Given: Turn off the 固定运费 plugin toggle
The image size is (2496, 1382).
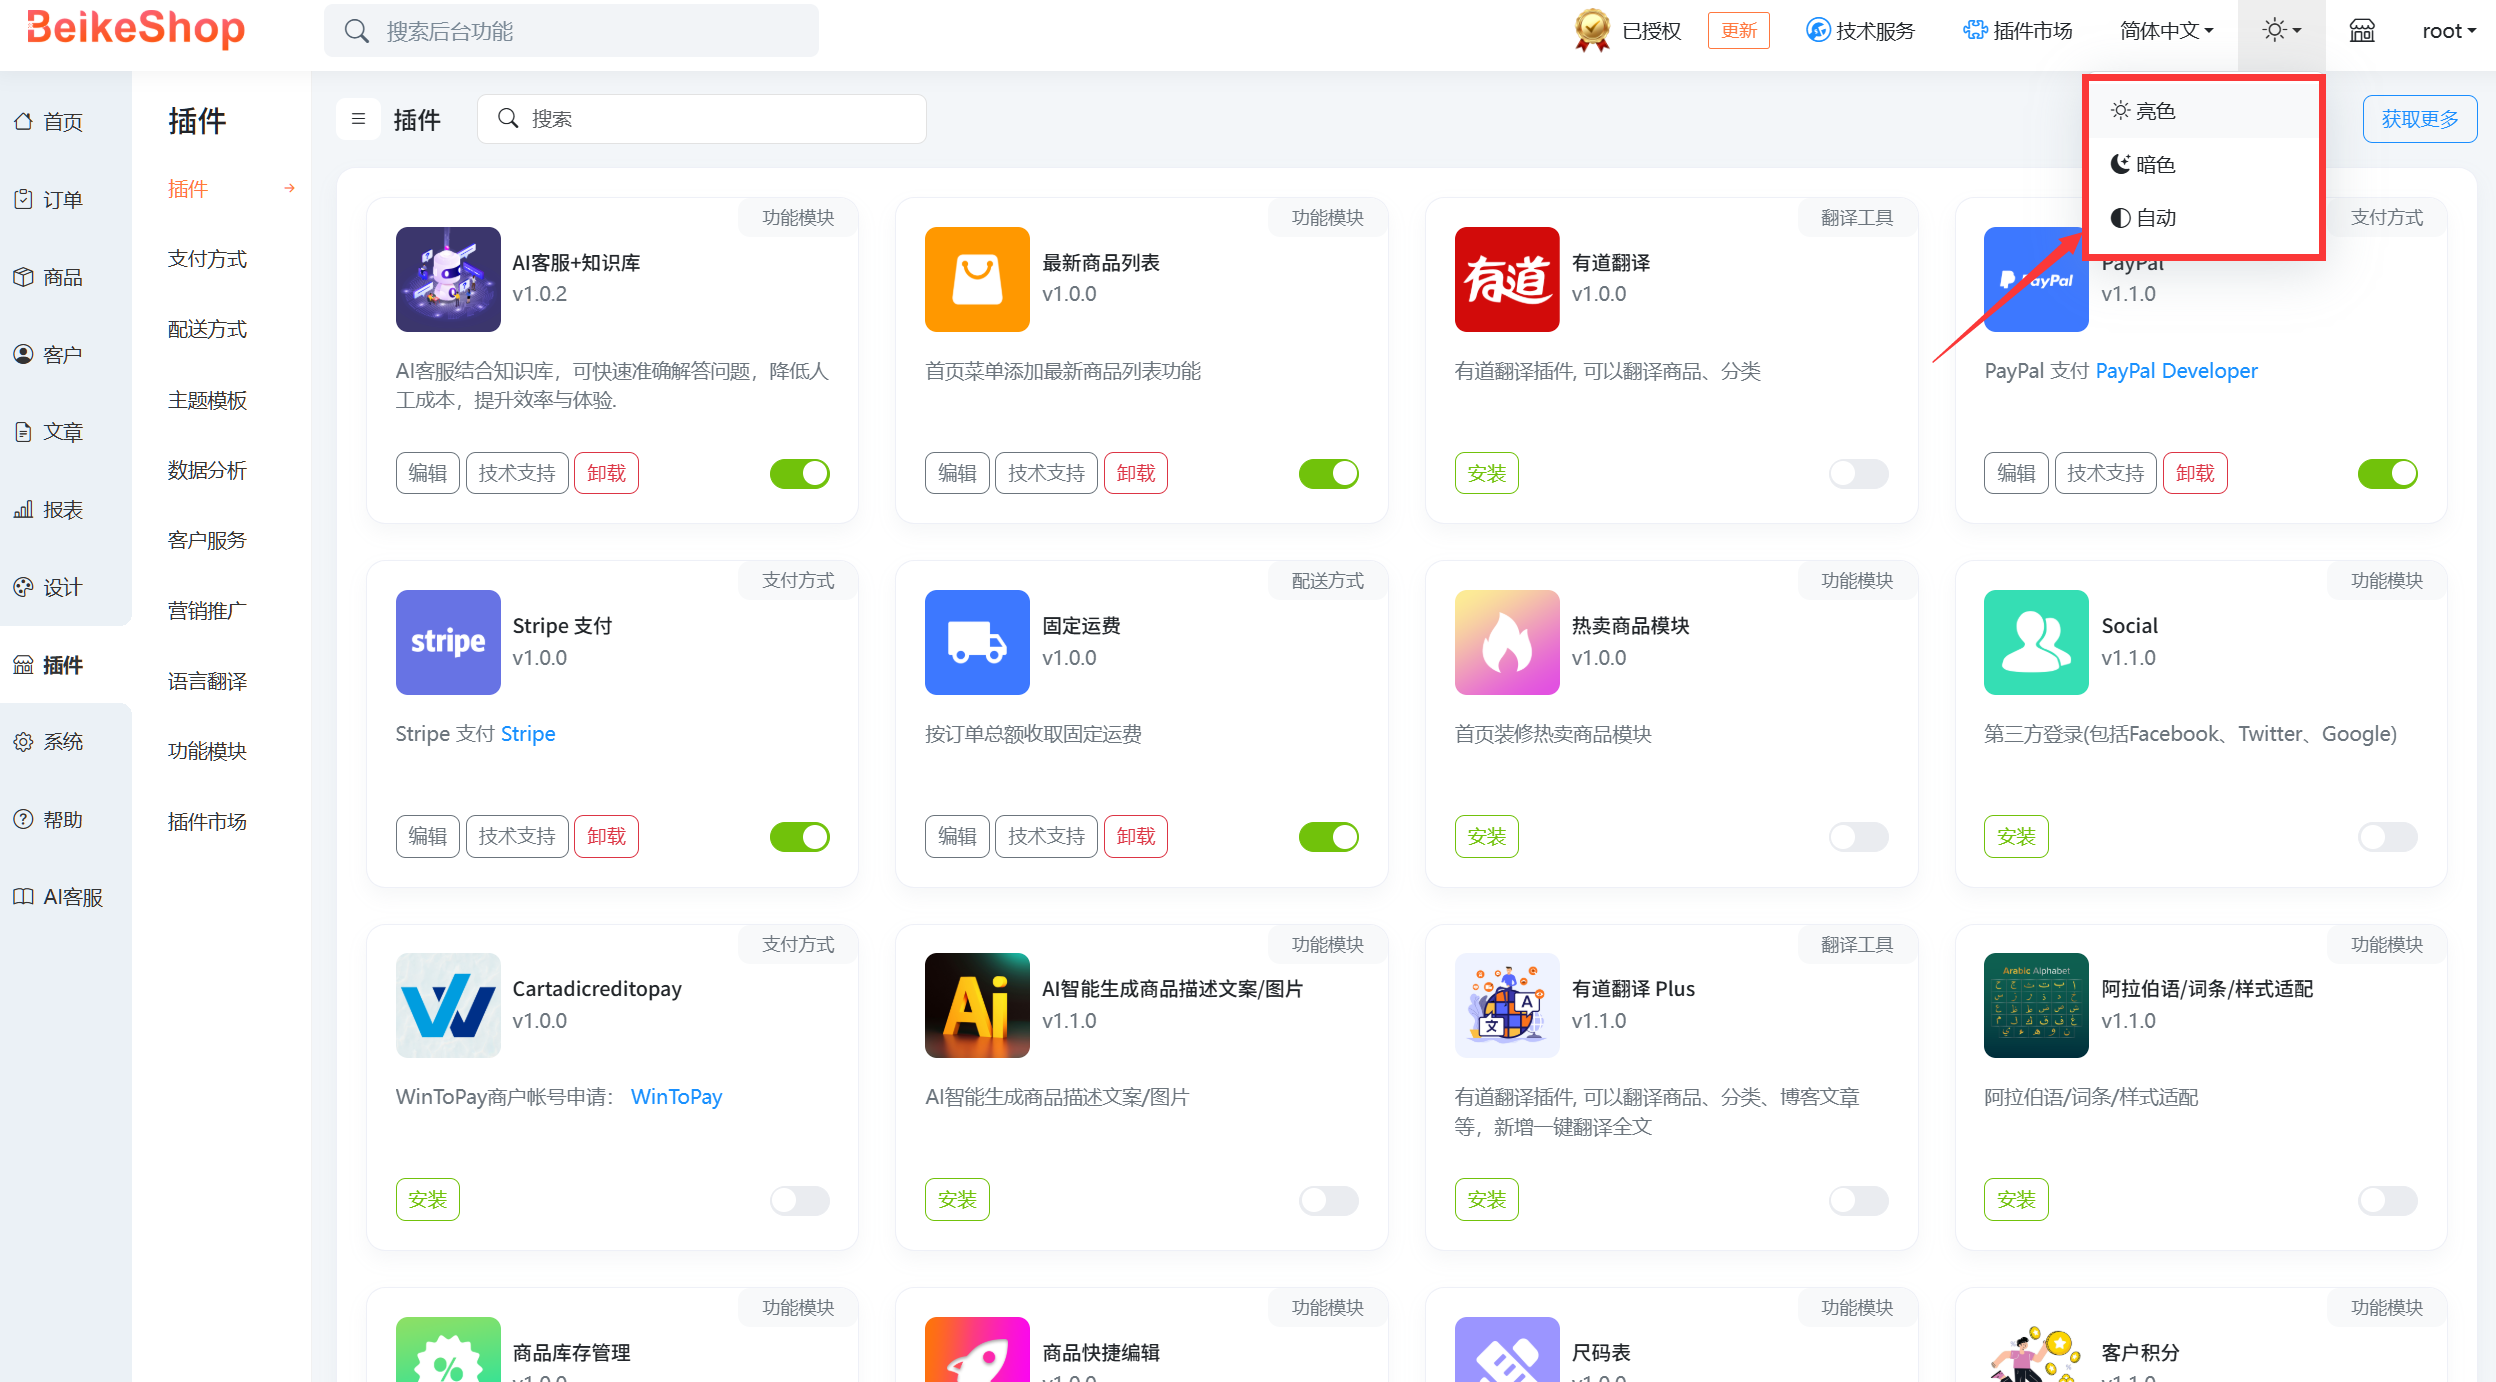Looking at the screenshot, I should 1328,836.
